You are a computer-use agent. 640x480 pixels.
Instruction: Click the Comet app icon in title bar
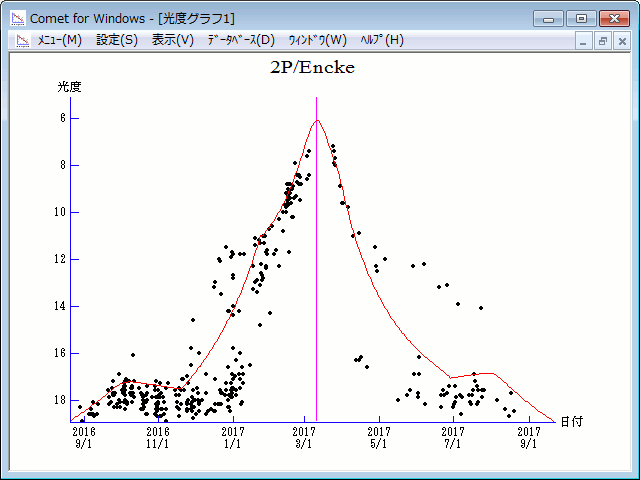click(18, 18)
